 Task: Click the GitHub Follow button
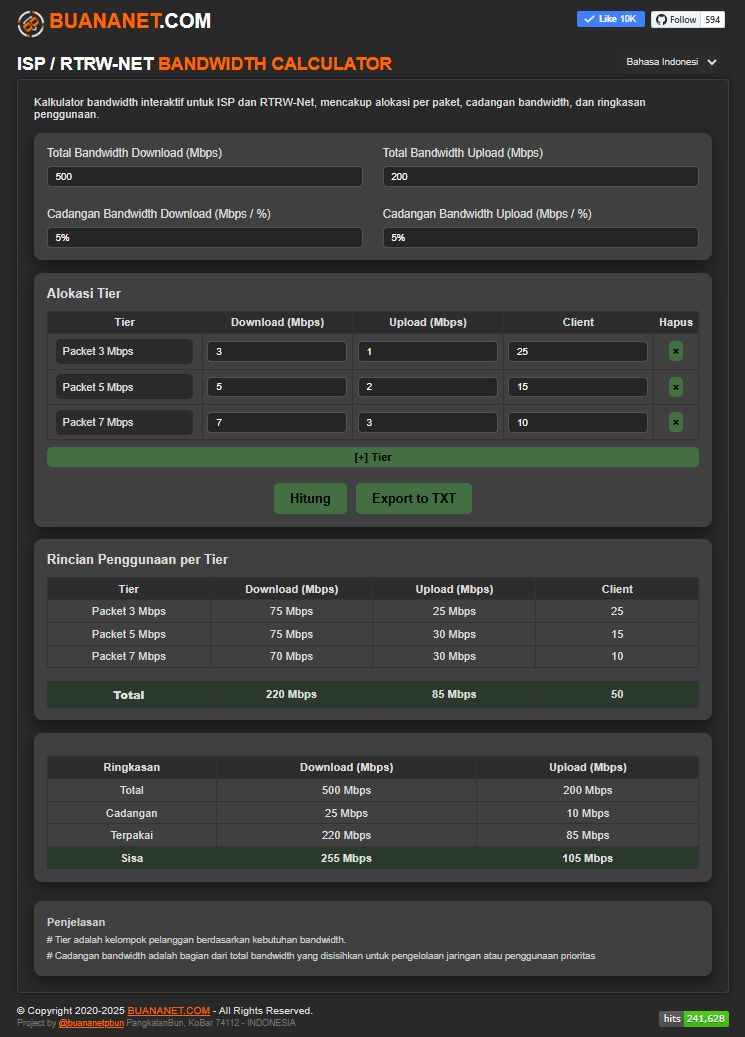tap(676, 19)
